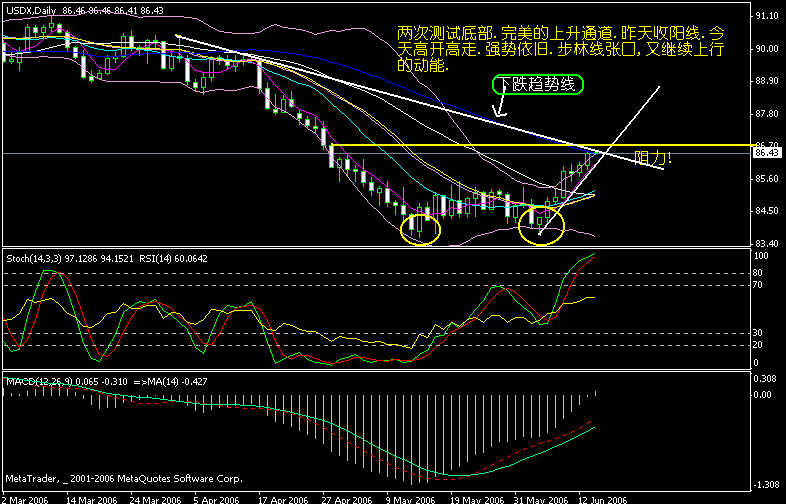This screenshot has width=786, height=504.
Task: Select the 30 level on oscillator scale
Action: [x=758, y=332]
